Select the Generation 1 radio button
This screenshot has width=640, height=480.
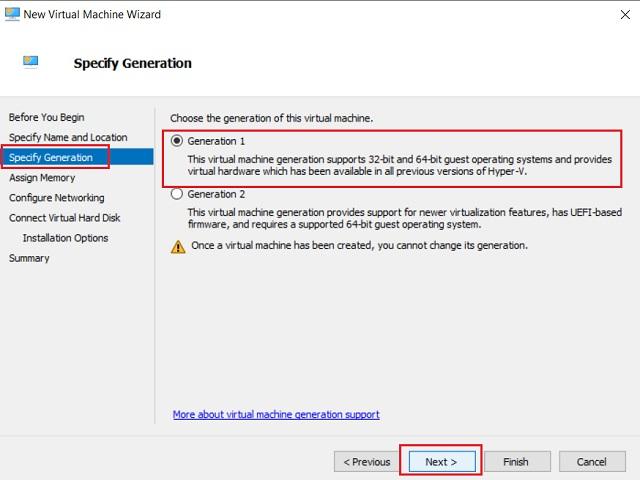[x=177, y=141]
